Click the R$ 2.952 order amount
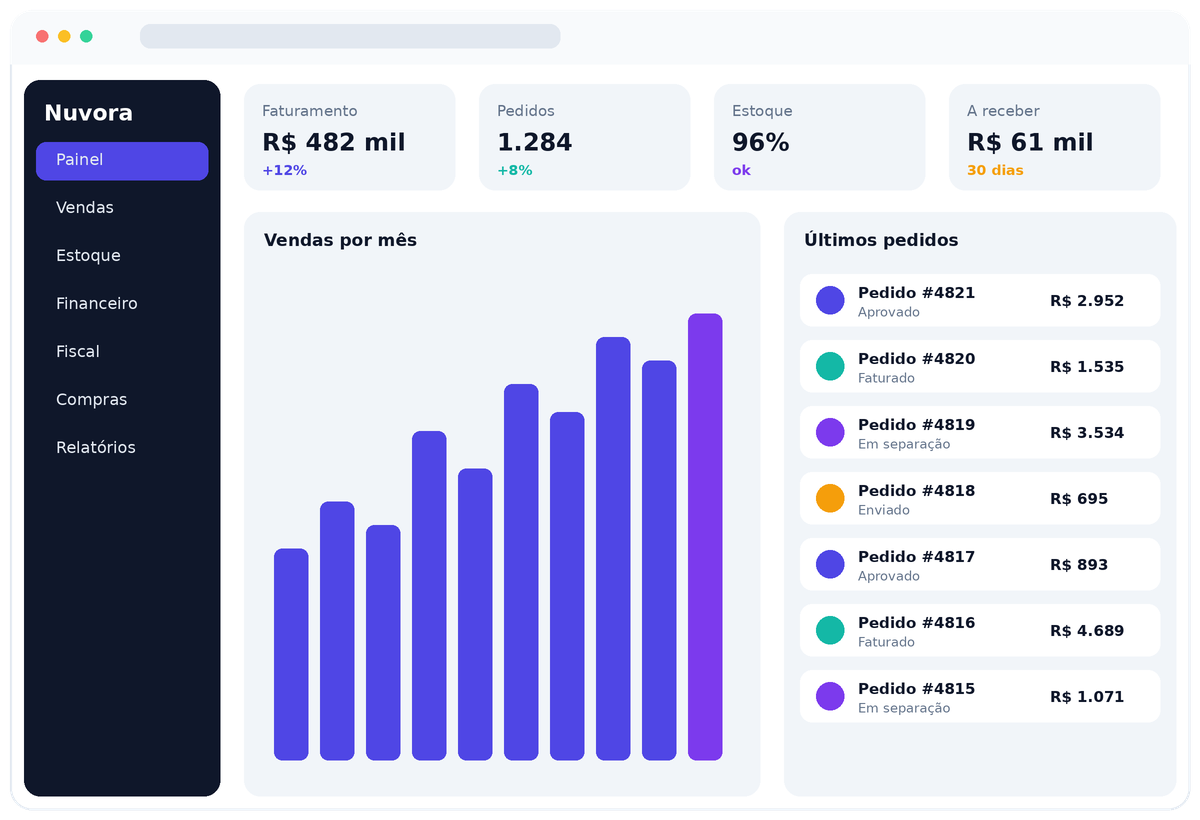The height and width of the screenshot is (820, 1200). pos(1087,301)
